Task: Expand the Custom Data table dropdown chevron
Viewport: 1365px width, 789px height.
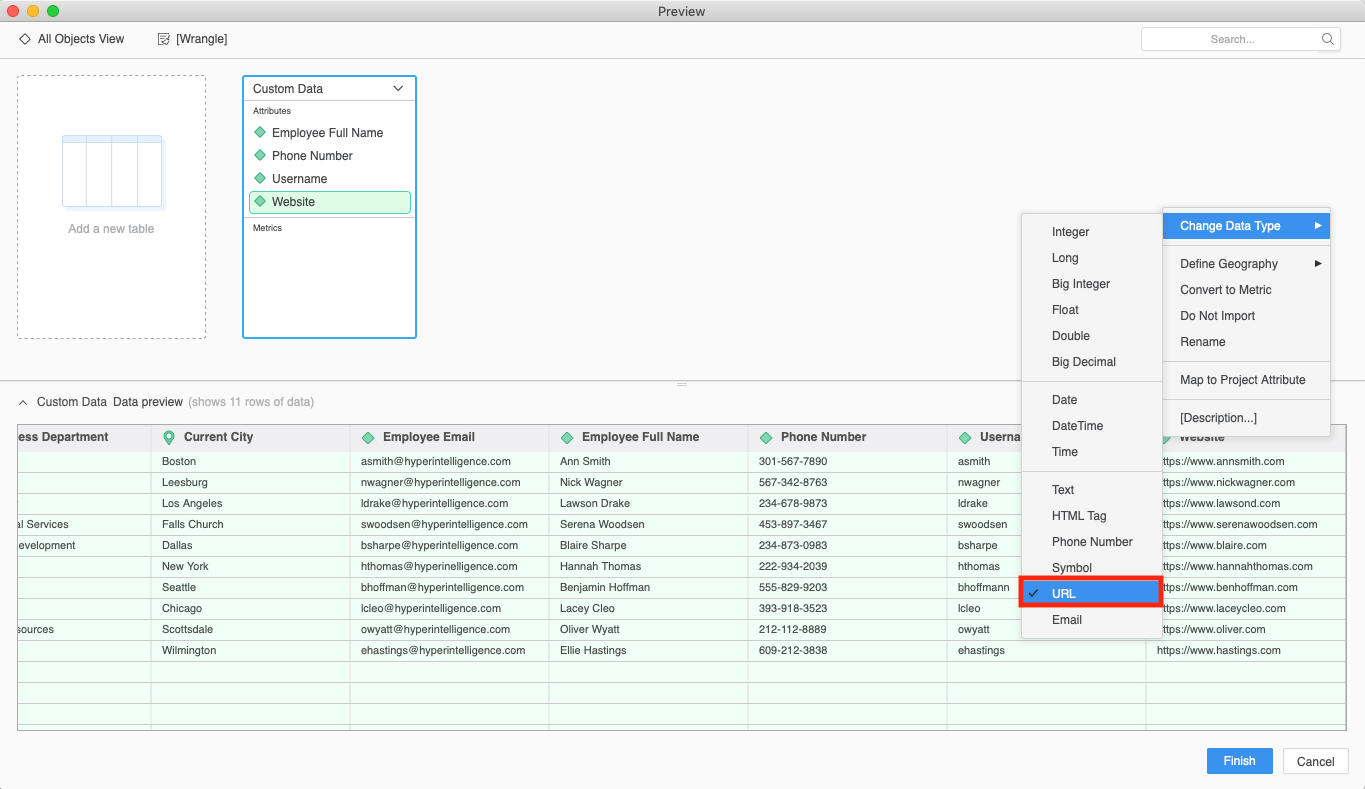Action: [398, 89]
